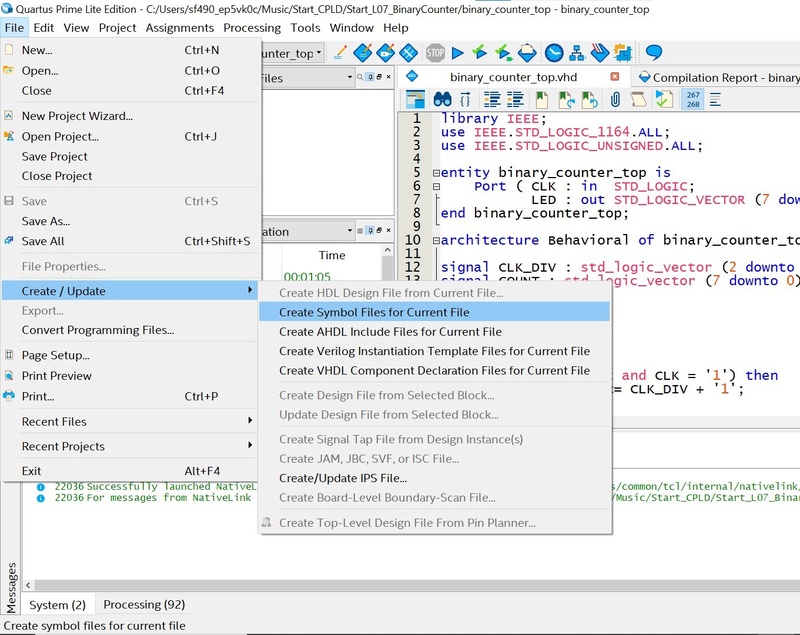Click New Project Wizard menu entry
This screenshot has width=800, height=635.
coord(130,116)
